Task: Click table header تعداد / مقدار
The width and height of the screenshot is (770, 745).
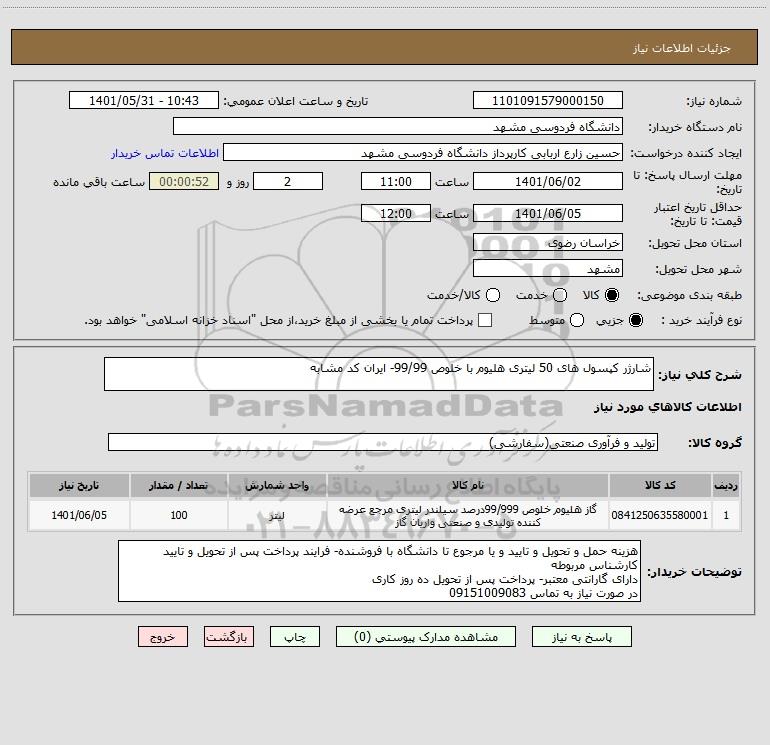Action: [x=179, y=485]
